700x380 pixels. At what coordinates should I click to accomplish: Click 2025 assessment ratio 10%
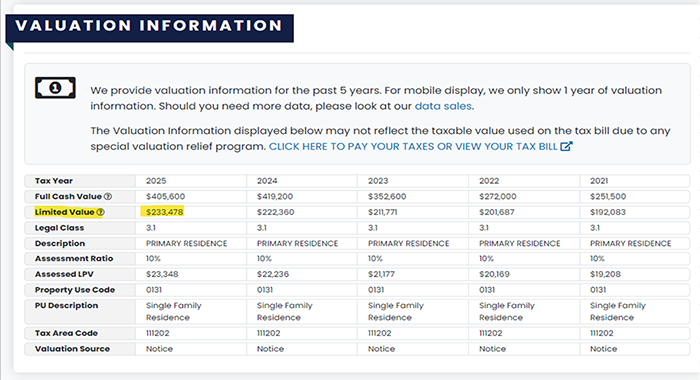(153, 259)
